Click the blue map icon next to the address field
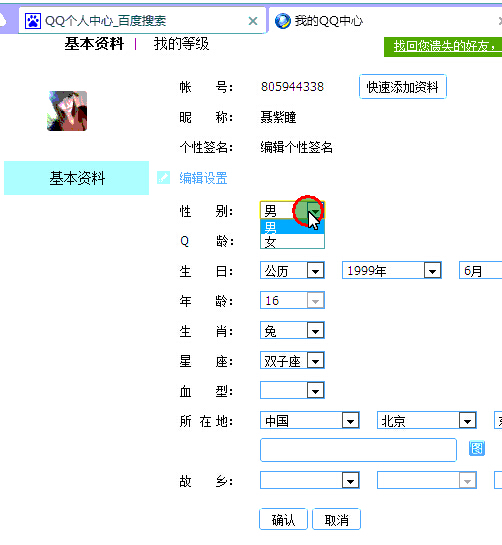Viewport: 502px width, 545px height. point(477,448)
